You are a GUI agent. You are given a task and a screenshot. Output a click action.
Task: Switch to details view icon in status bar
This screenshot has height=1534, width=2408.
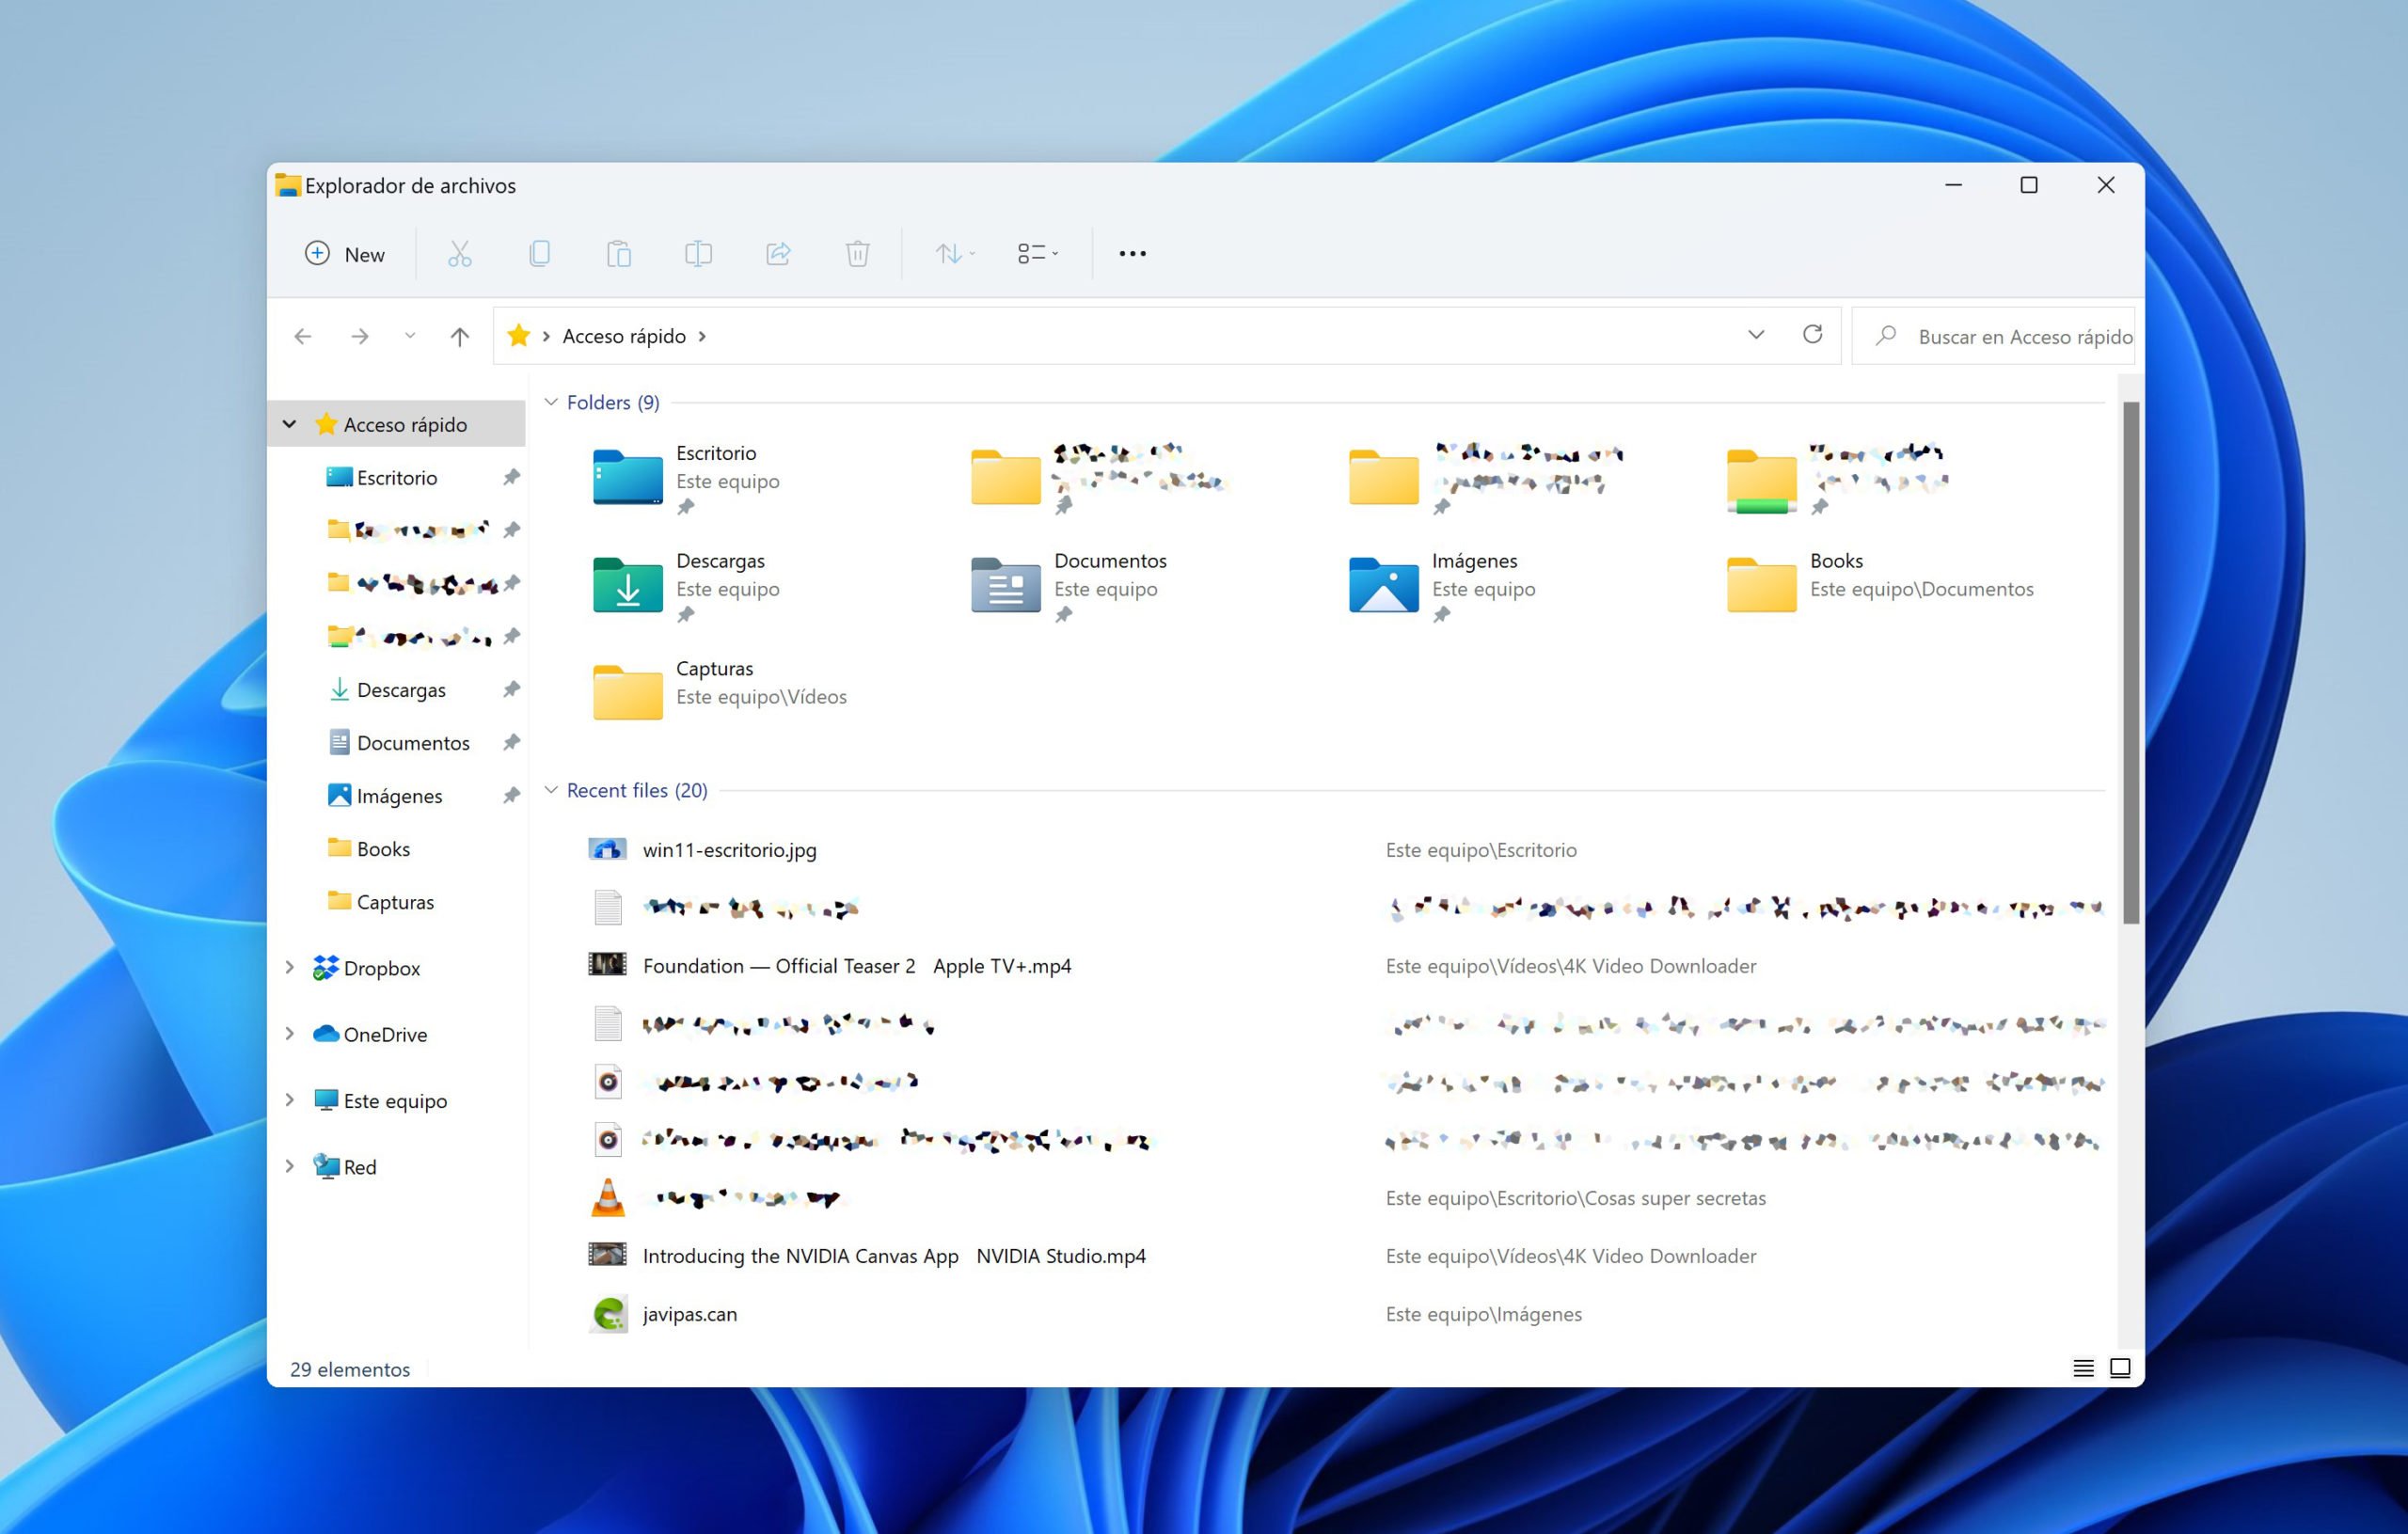2083,1368
